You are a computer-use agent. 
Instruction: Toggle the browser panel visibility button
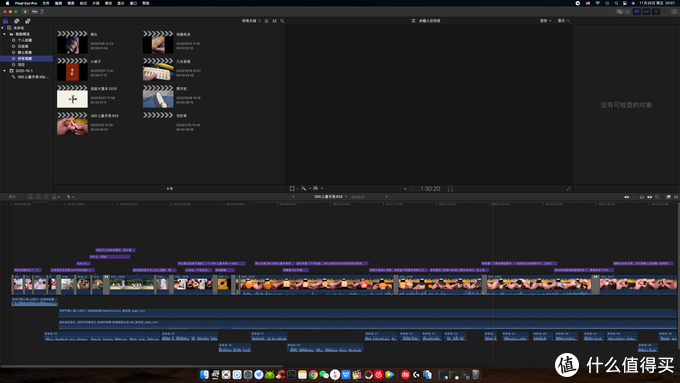(637, 12)
